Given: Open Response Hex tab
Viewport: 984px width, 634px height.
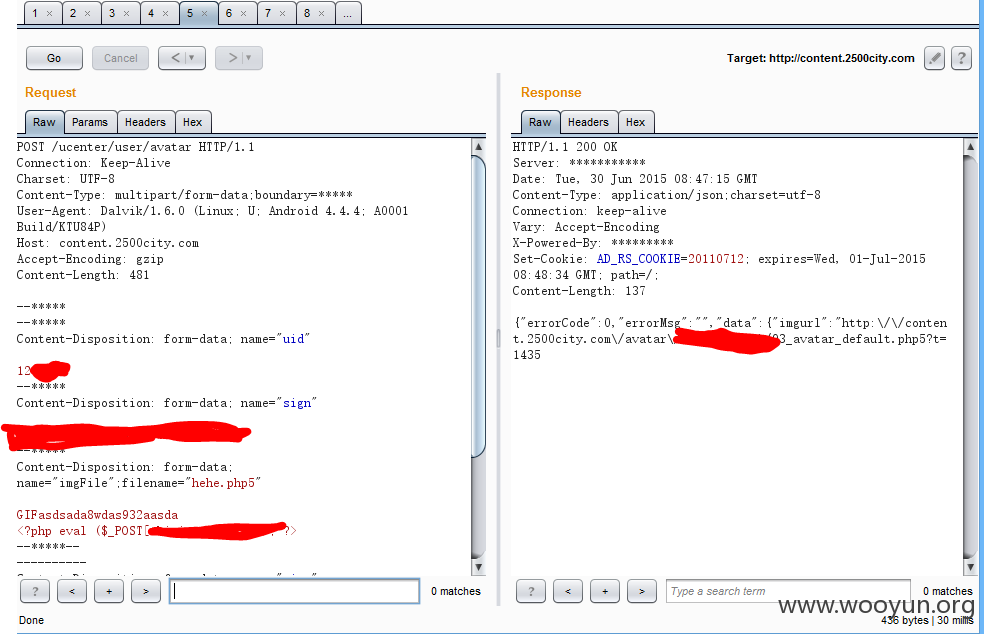Looking at the screenshot, I should (x=636, y=122).
